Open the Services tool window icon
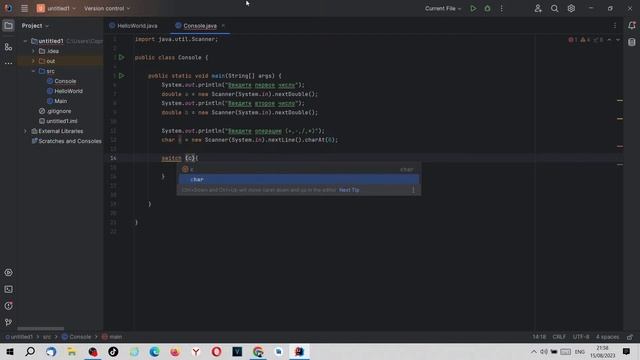Screen dimensions: 640x360 (8, 273)
